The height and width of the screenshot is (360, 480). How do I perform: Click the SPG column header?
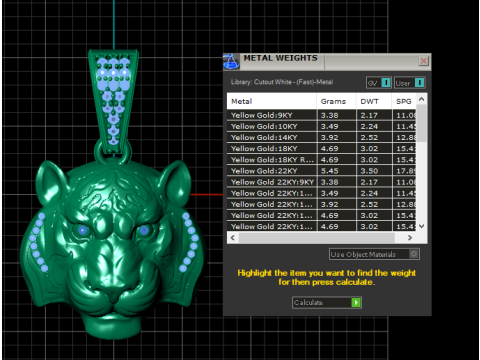coord(404,101)
